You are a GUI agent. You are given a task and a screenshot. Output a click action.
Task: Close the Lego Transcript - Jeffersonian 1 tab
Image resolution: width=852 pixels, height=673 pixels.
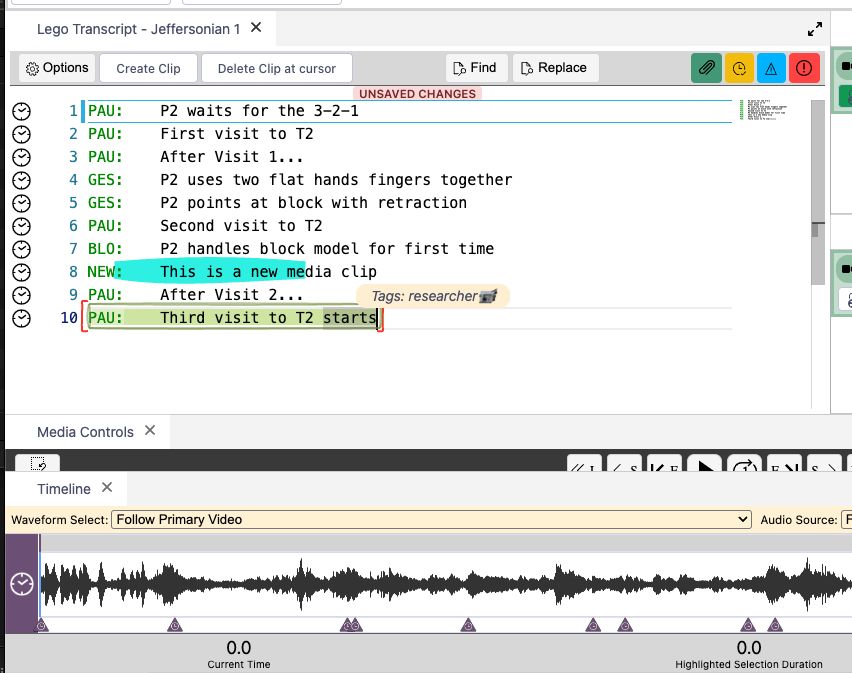coord(256,27)
